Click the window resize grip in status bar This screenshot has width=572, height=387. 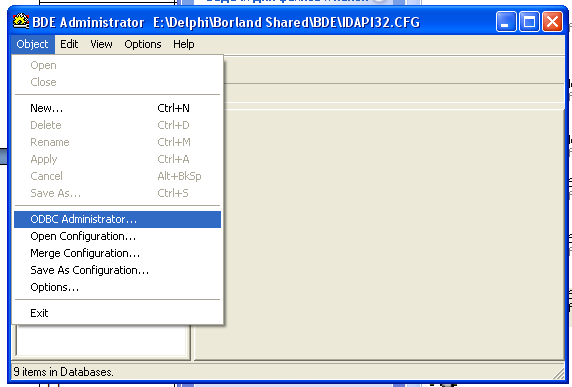pyautogui.click(x=559, y=373)
